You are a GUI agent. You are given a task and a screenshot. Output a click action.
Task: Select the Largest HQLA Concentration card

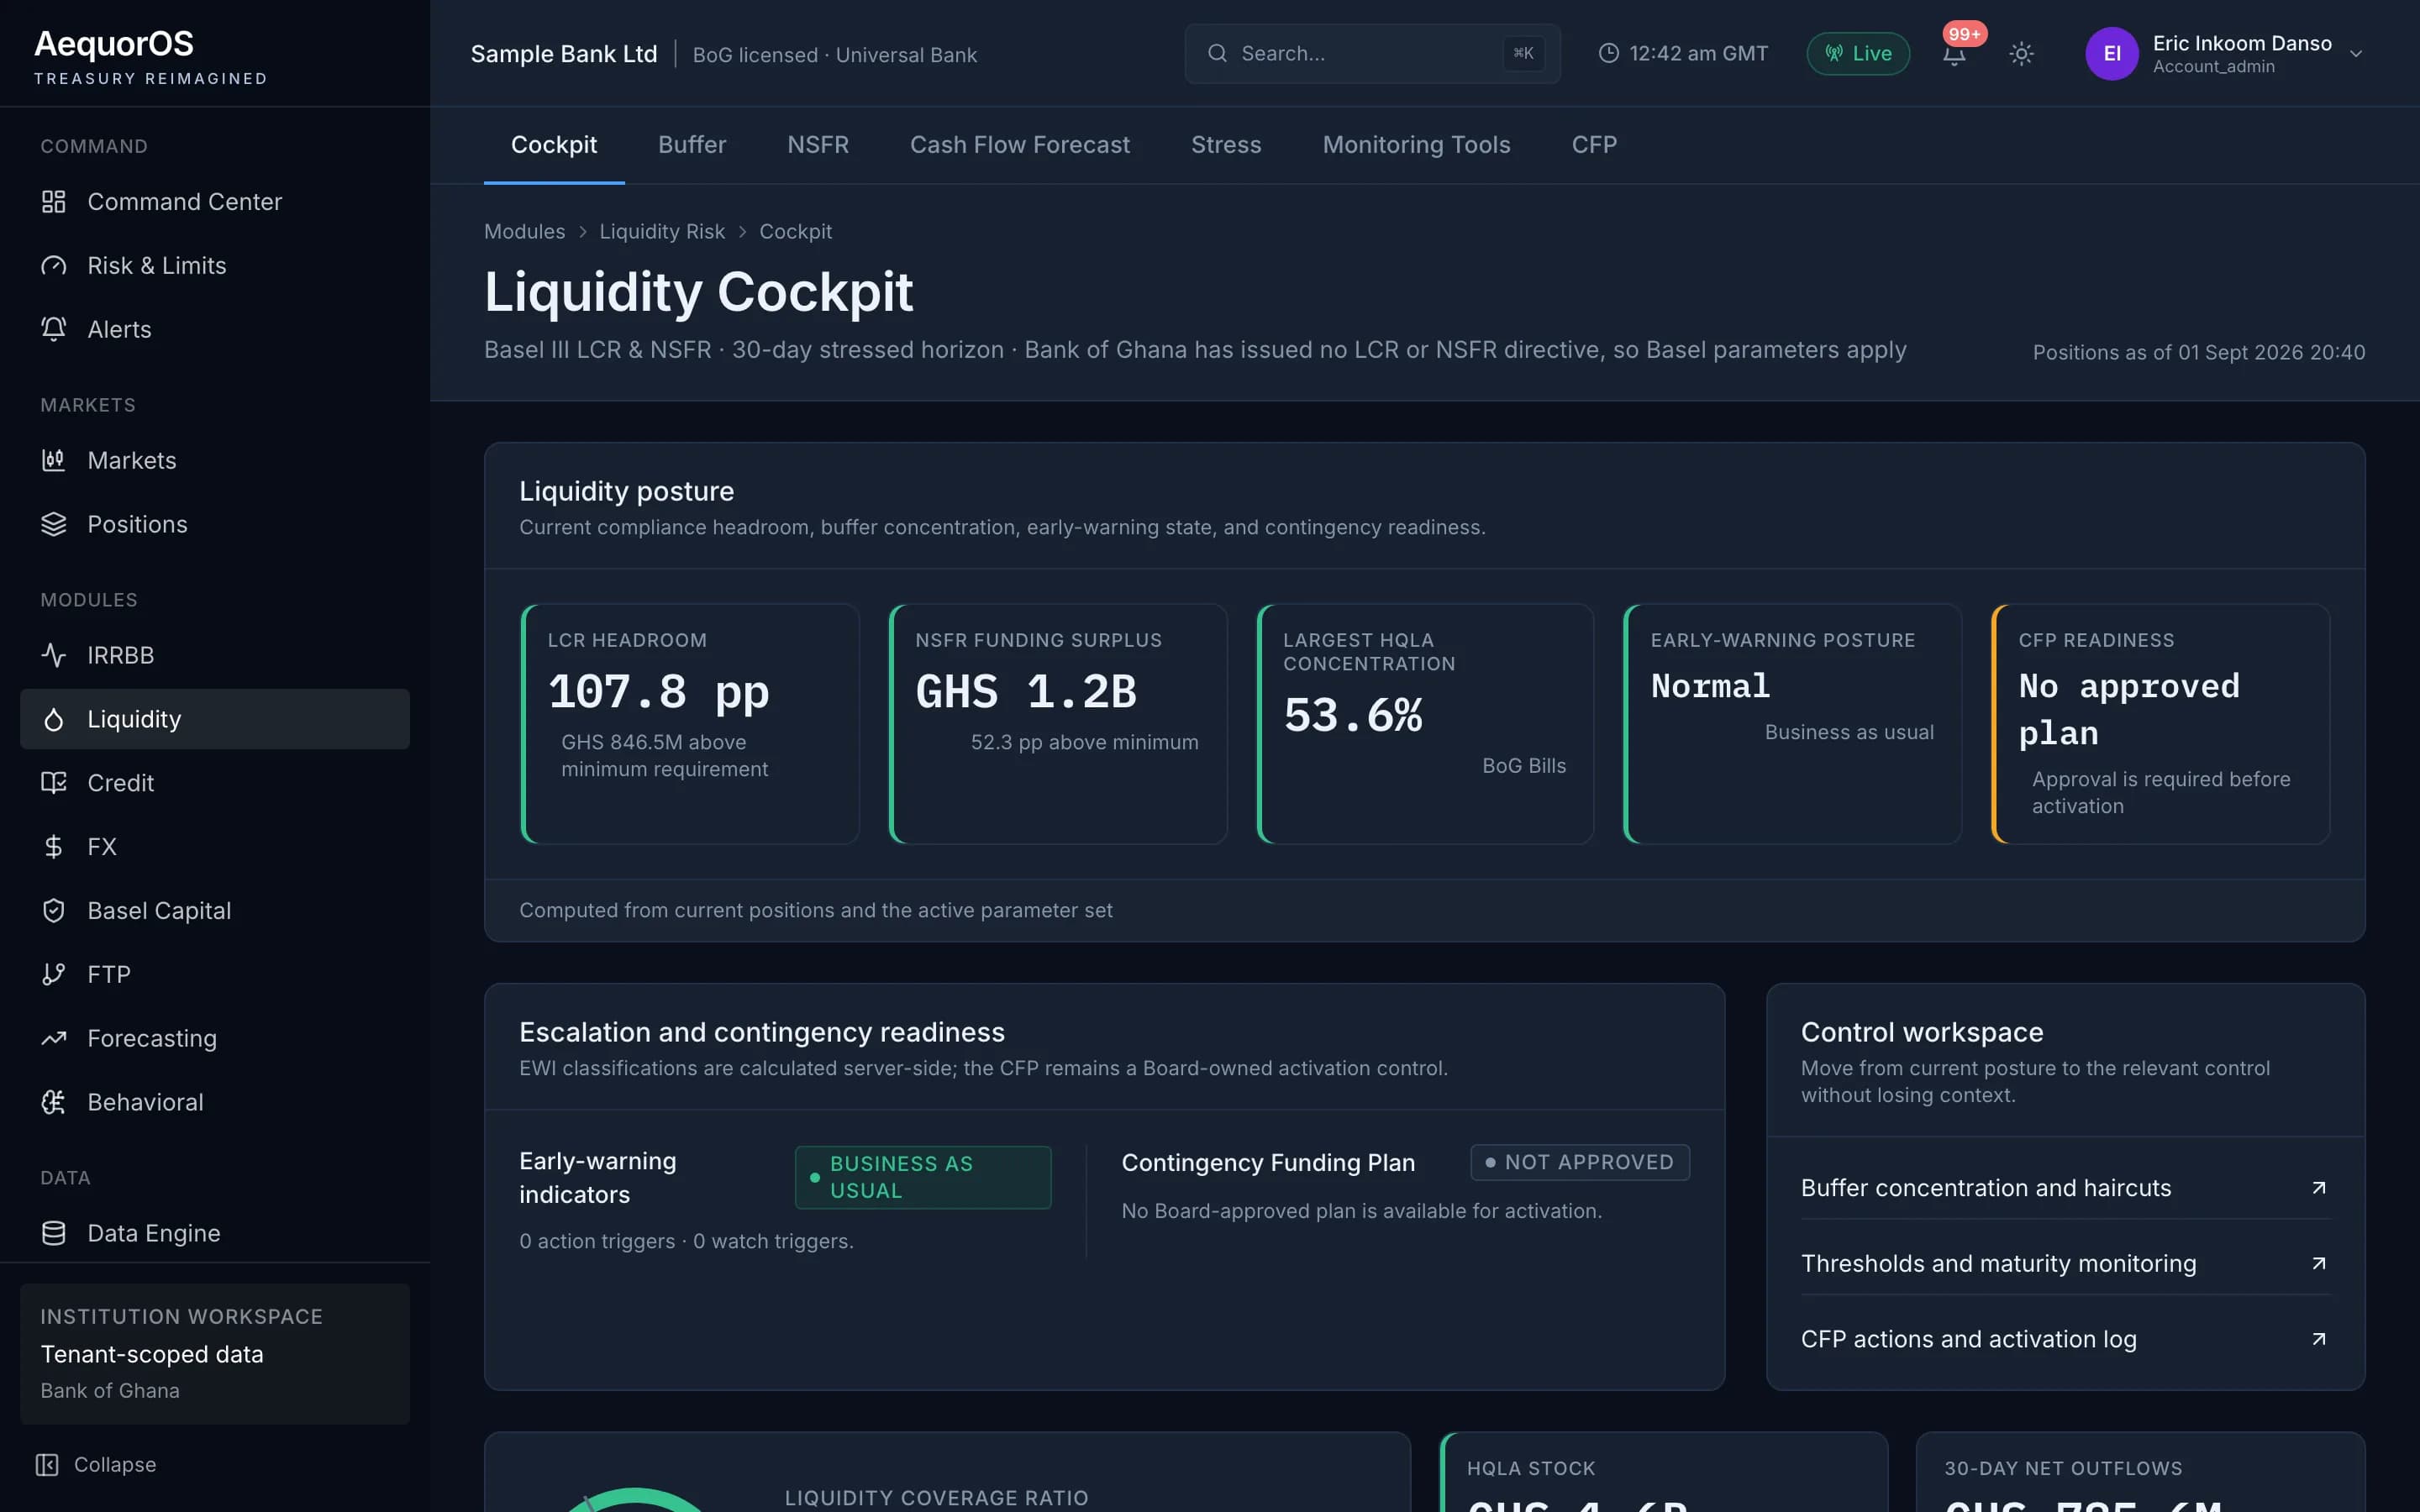point(1425,724)
